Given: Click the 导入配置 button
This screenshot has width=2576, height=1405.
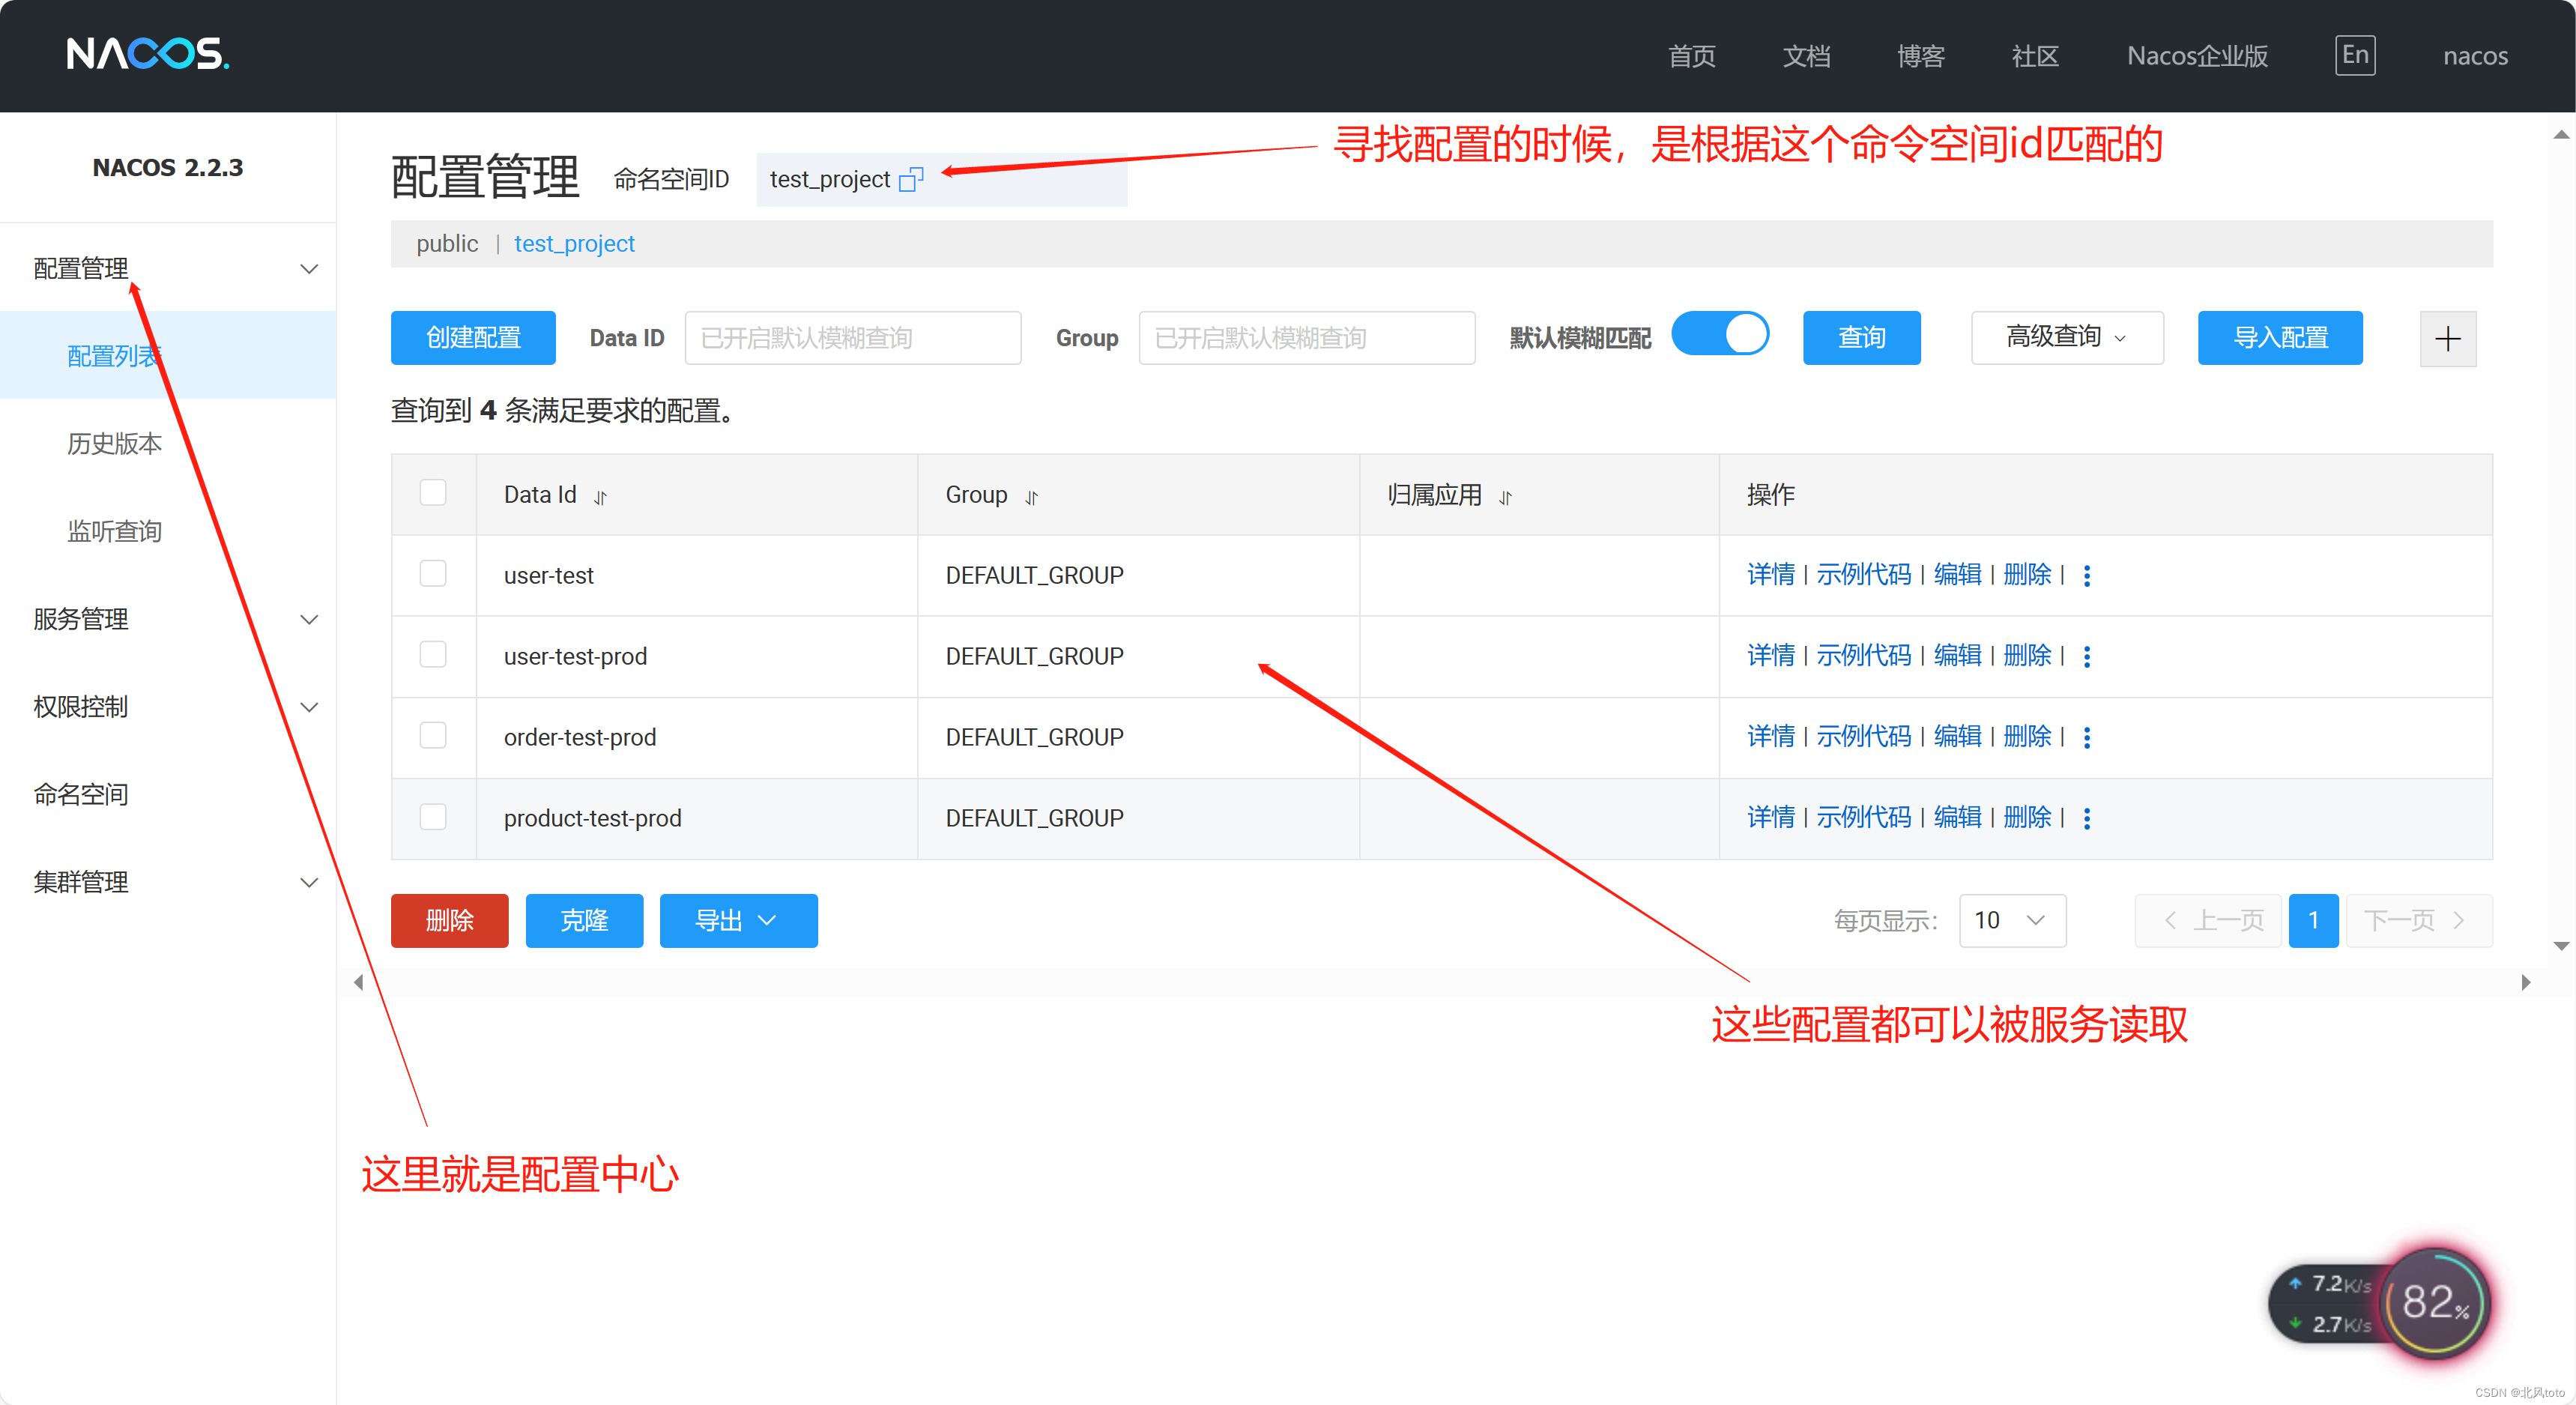Looking at the screenshot, I should click(x=2280, y=338).
